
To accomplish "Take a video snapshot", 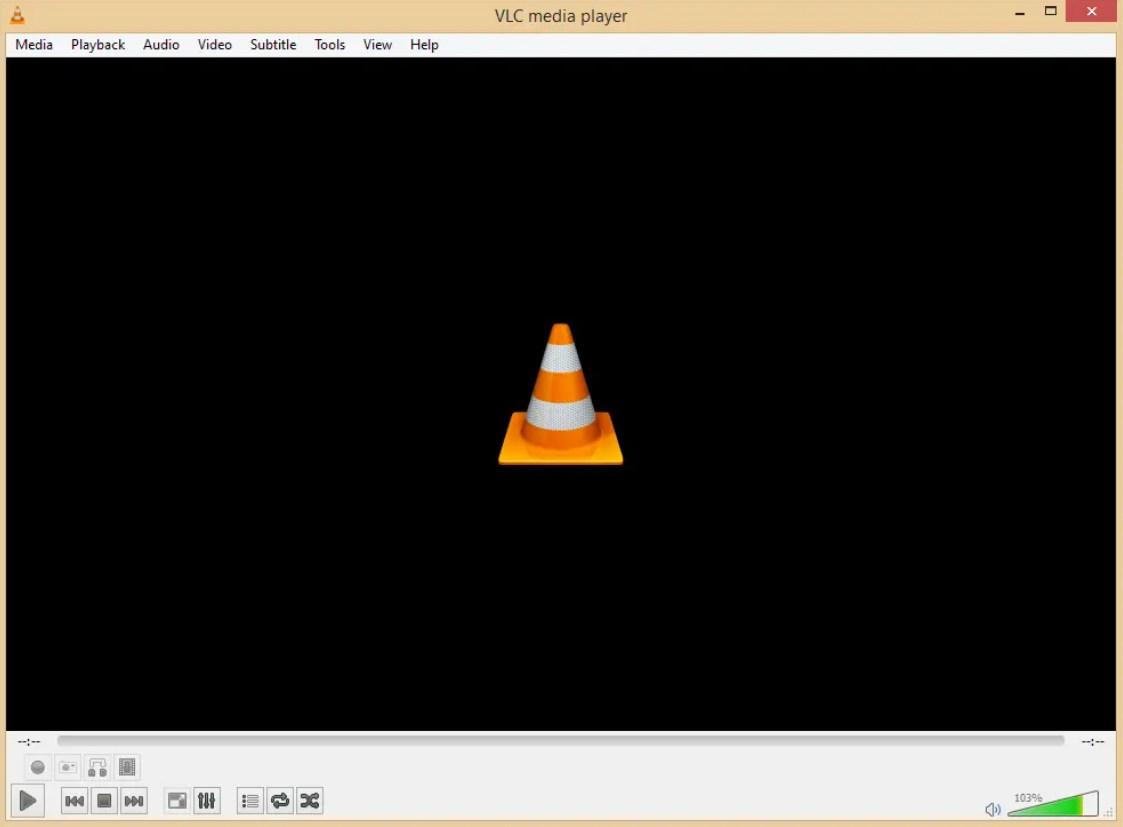I will pyautogui.click(x=68, y=767).
